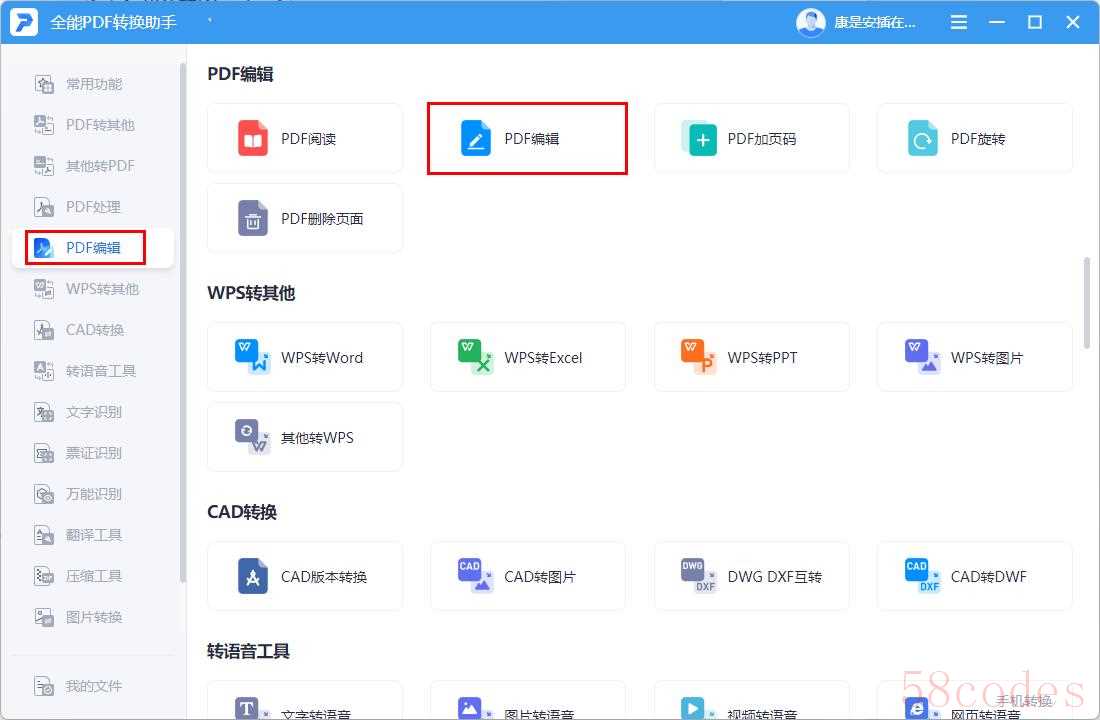Click the PDF转其他 sidebar icon
Screen dimensions: 1100x720
tap(43, 125)
